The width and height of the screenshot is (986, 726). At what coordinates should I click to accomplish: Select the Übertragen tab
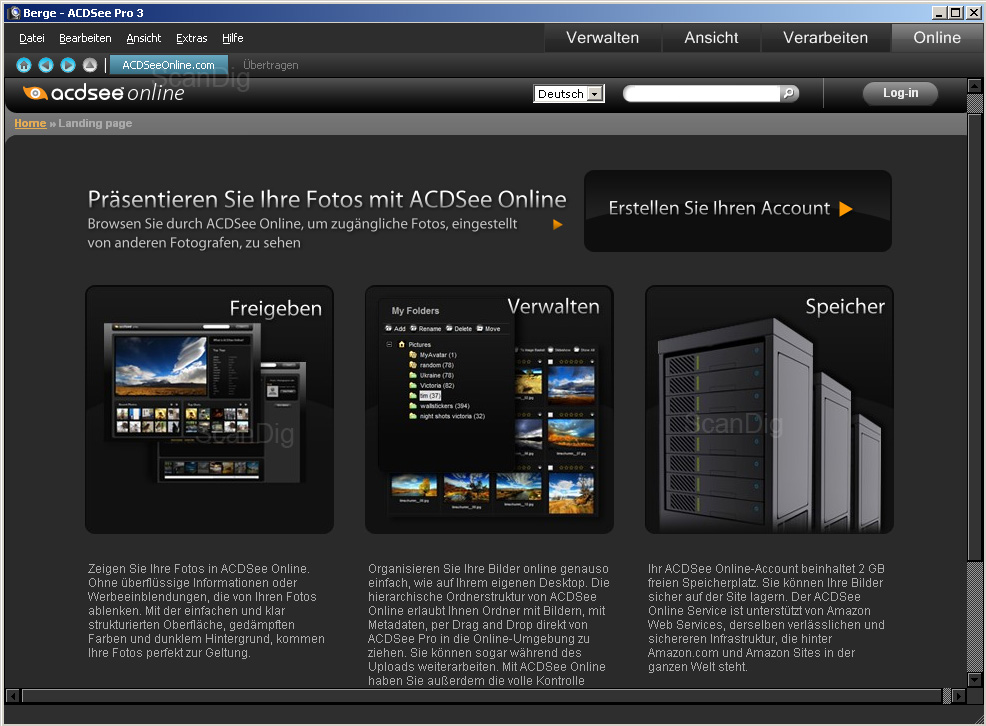point(270,65)
